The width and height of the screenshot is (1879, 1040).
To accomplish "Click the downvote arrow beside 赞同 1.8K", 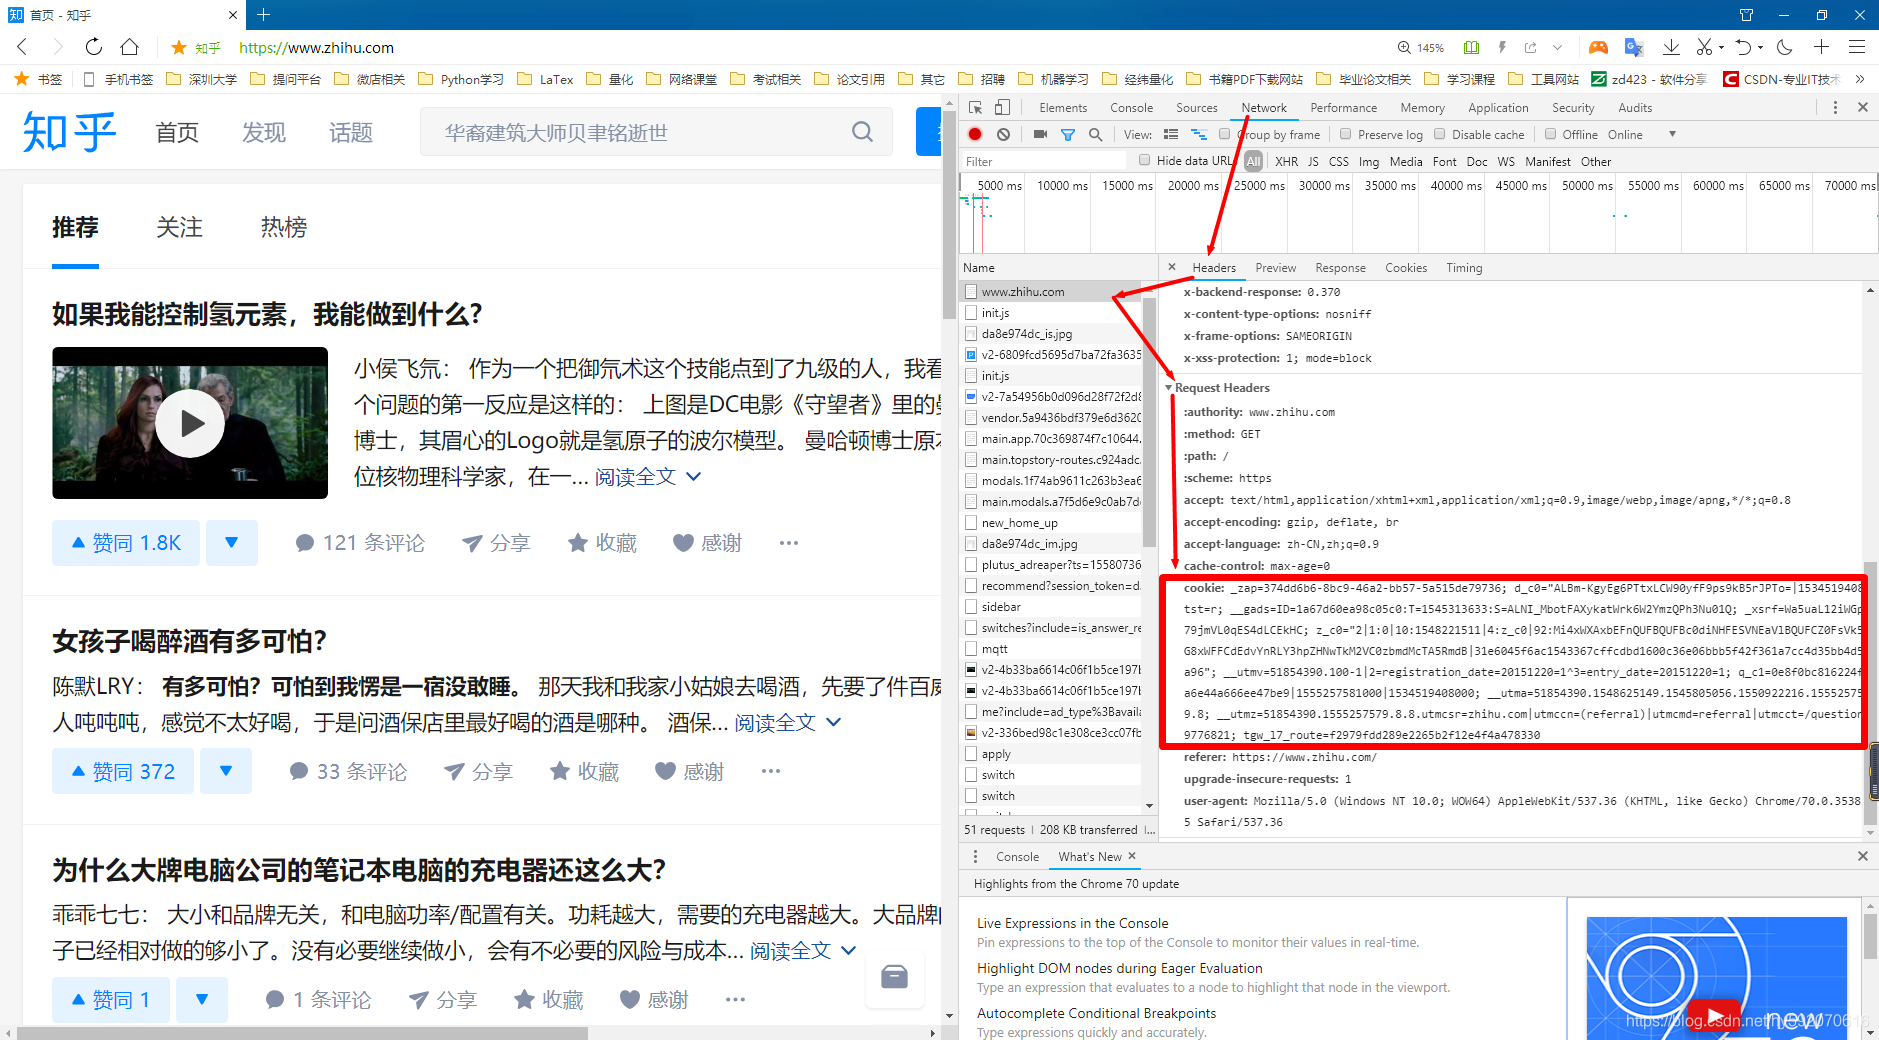I will tap(232, 543).
